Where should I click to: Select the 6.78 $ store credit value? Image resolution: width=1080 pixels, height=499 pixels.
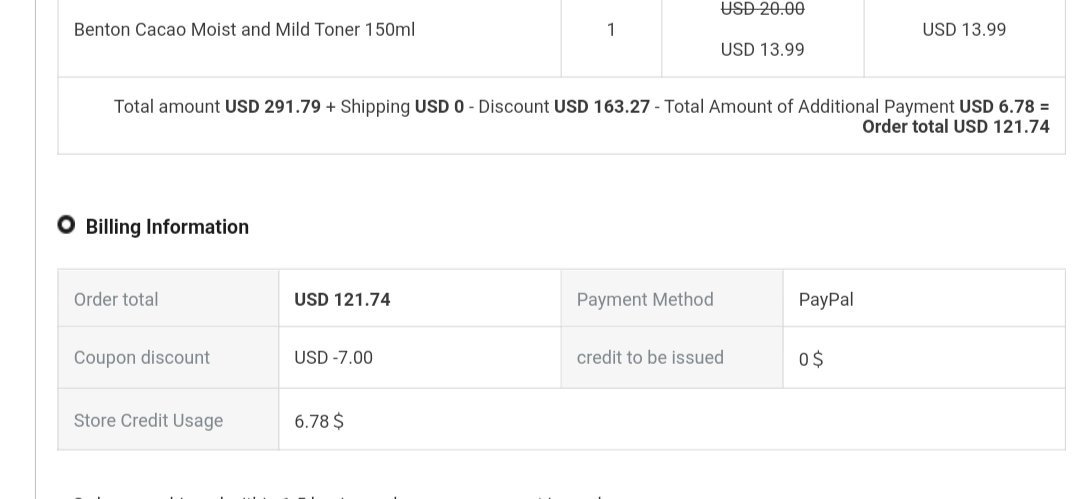tap(319, 422)
